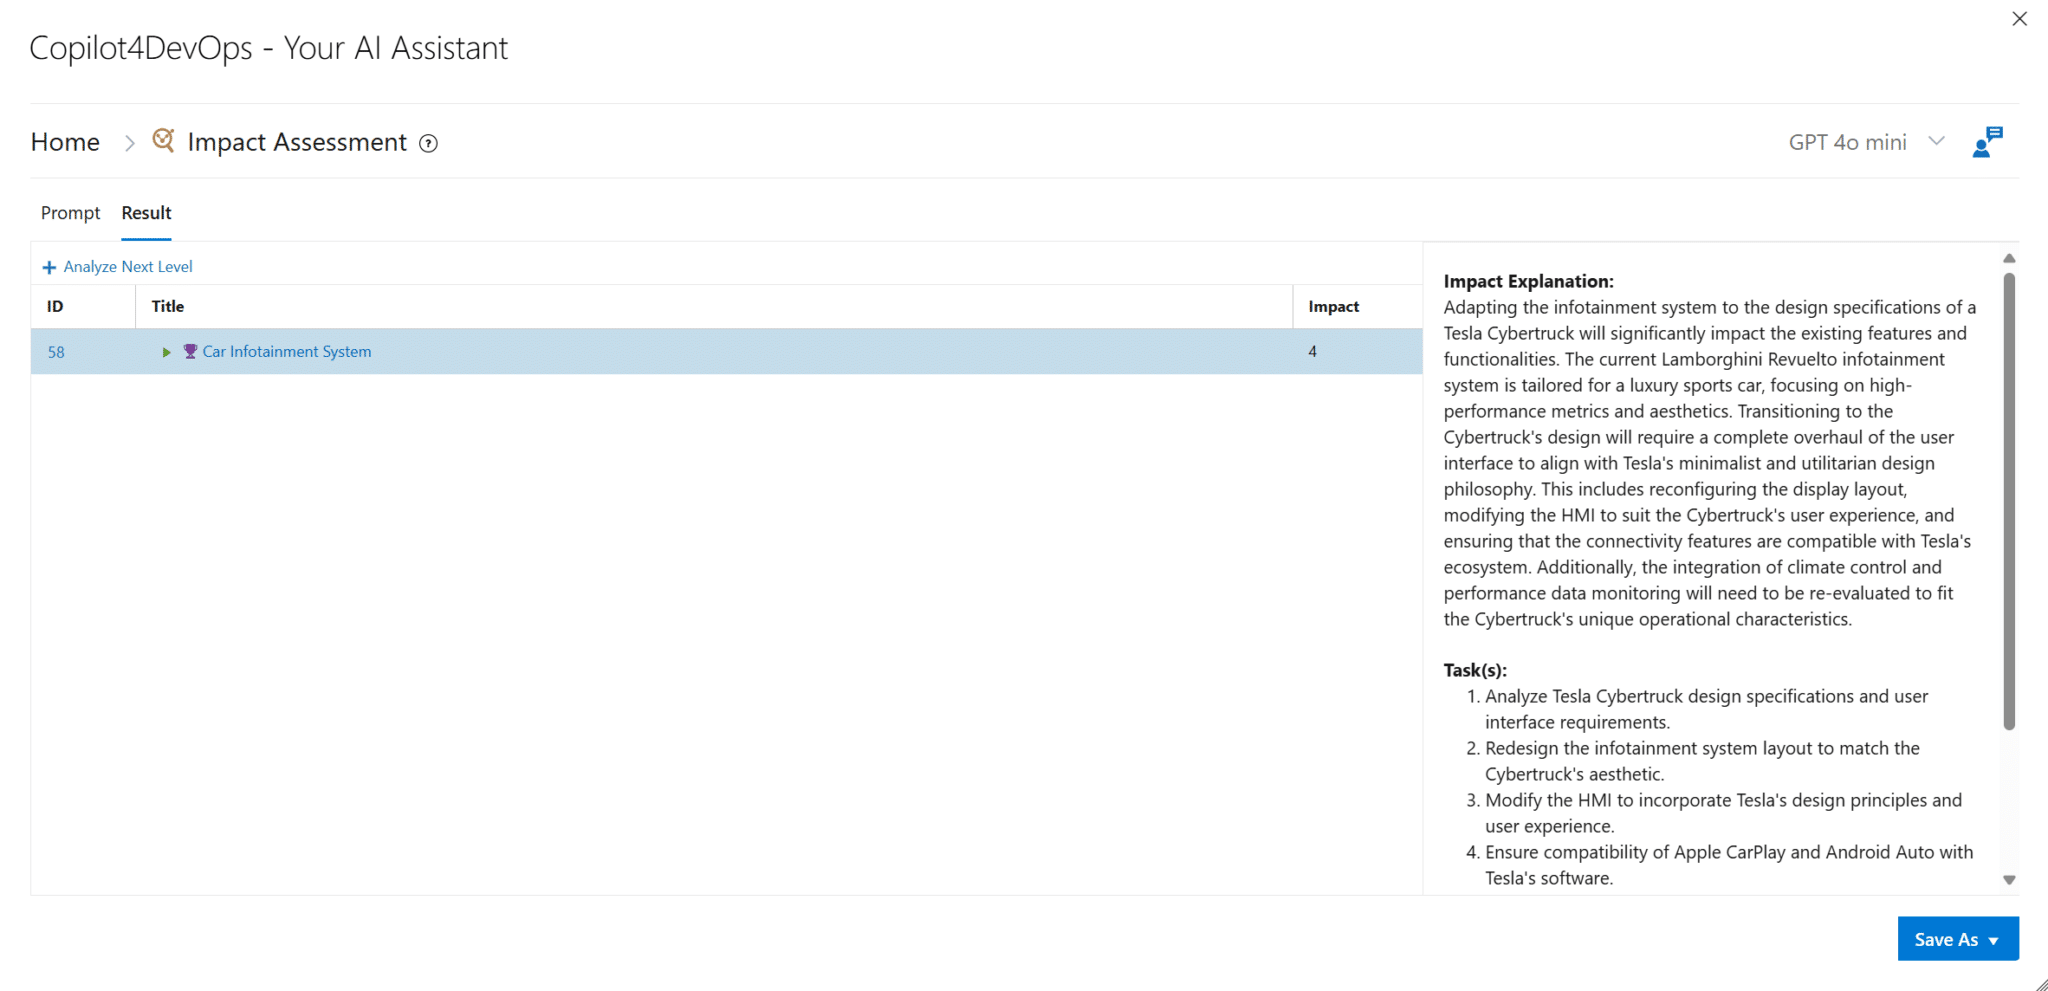The image size is (2048, 991).
Task: Close the Copilot4DevOps assistant panel
Action: [x=2019, y=18]
